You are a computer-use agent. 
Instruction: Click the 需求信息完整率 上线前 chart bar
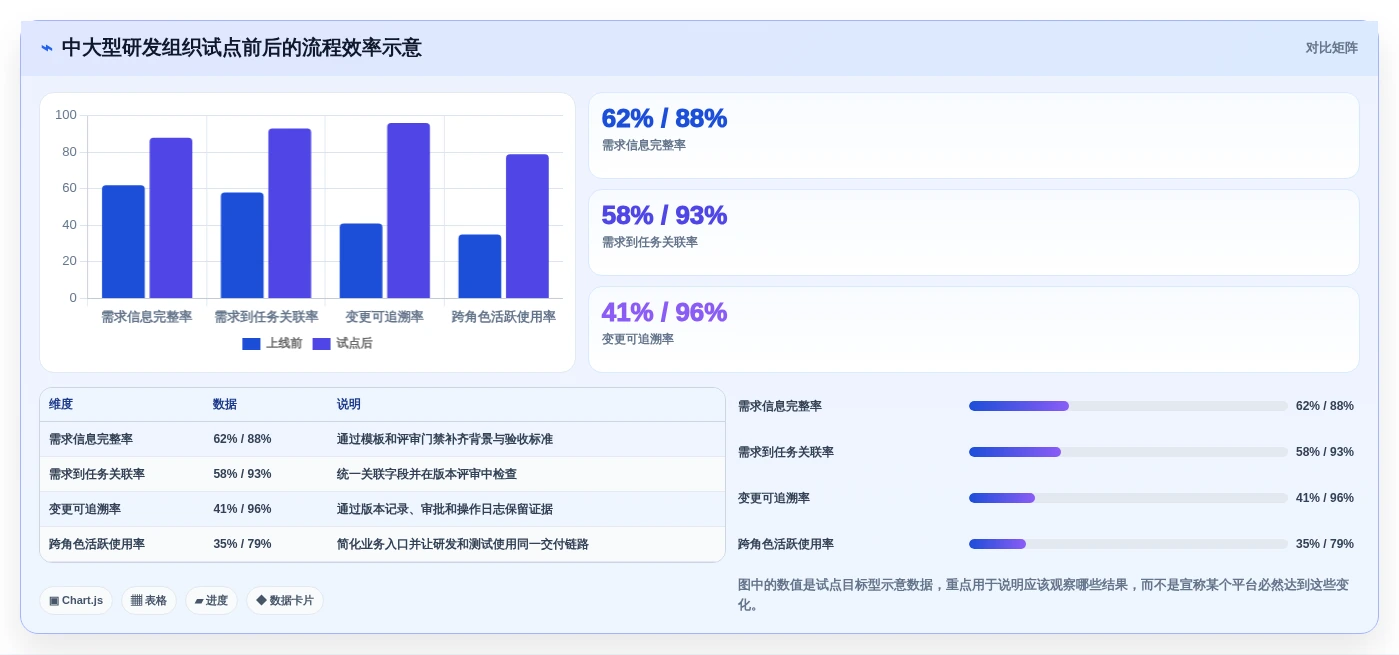tap(123, 242)
